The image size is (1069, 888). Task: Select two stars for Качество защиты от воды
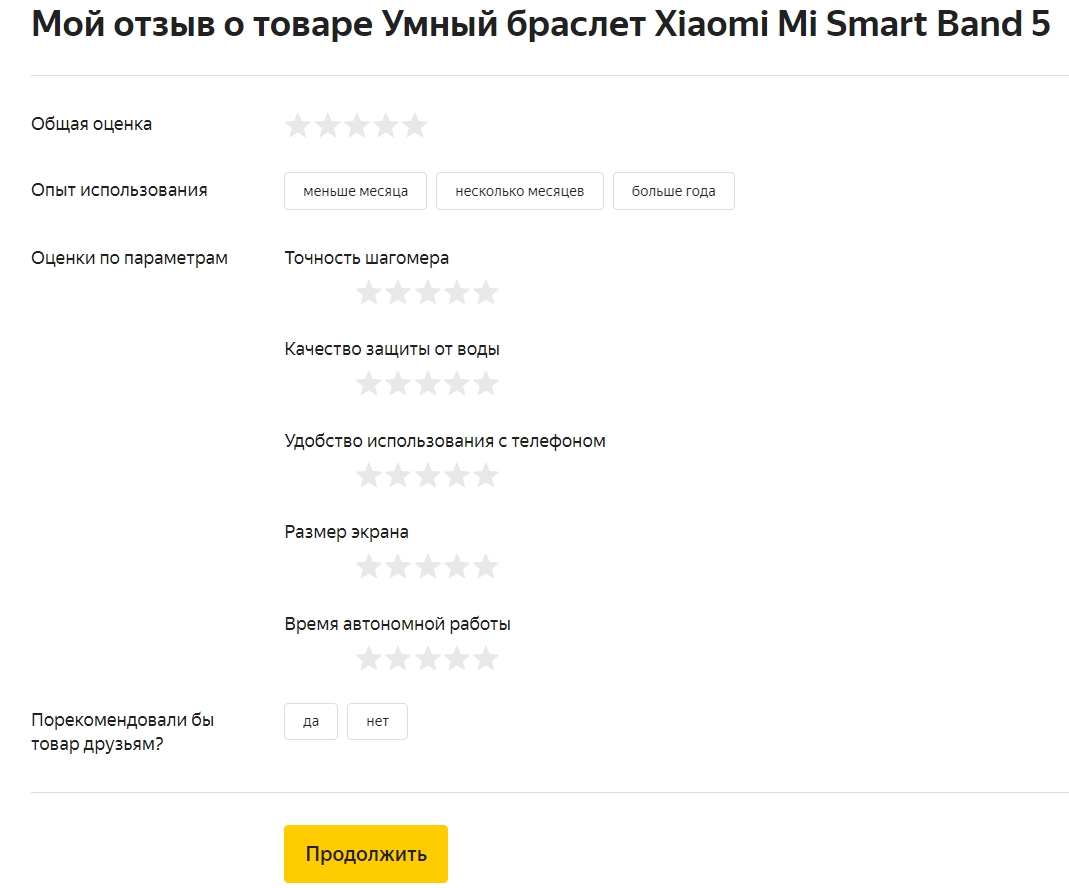pyautogui.click(x=397, y=383)
